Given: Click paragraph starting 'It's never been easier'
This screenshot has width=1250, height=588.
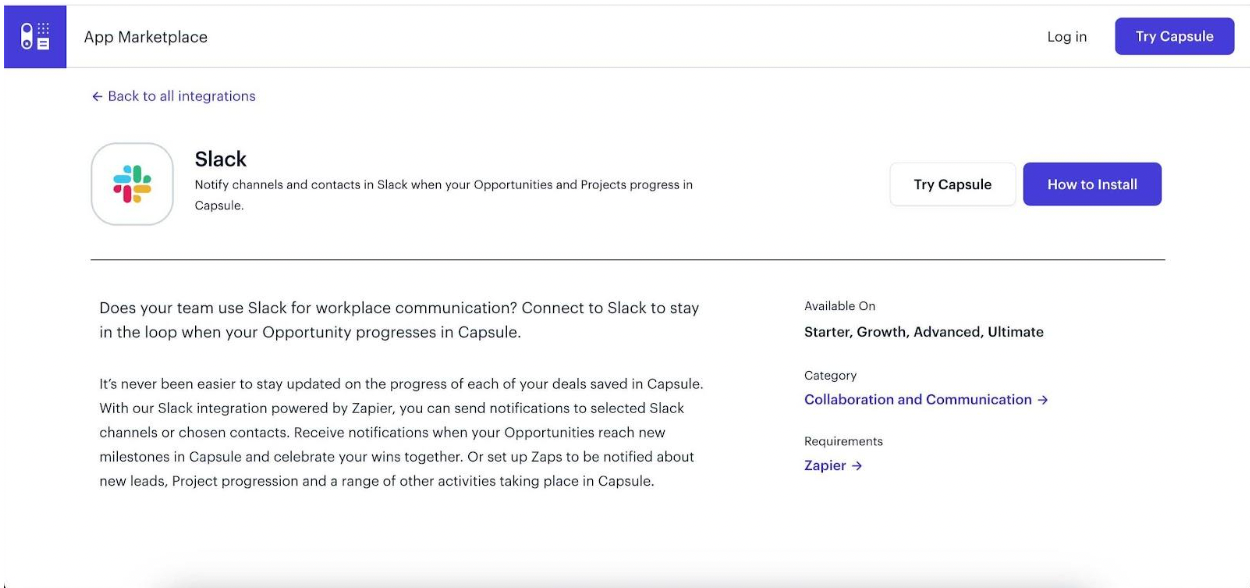Looking at the screenshot, I should tap(401, 432).
